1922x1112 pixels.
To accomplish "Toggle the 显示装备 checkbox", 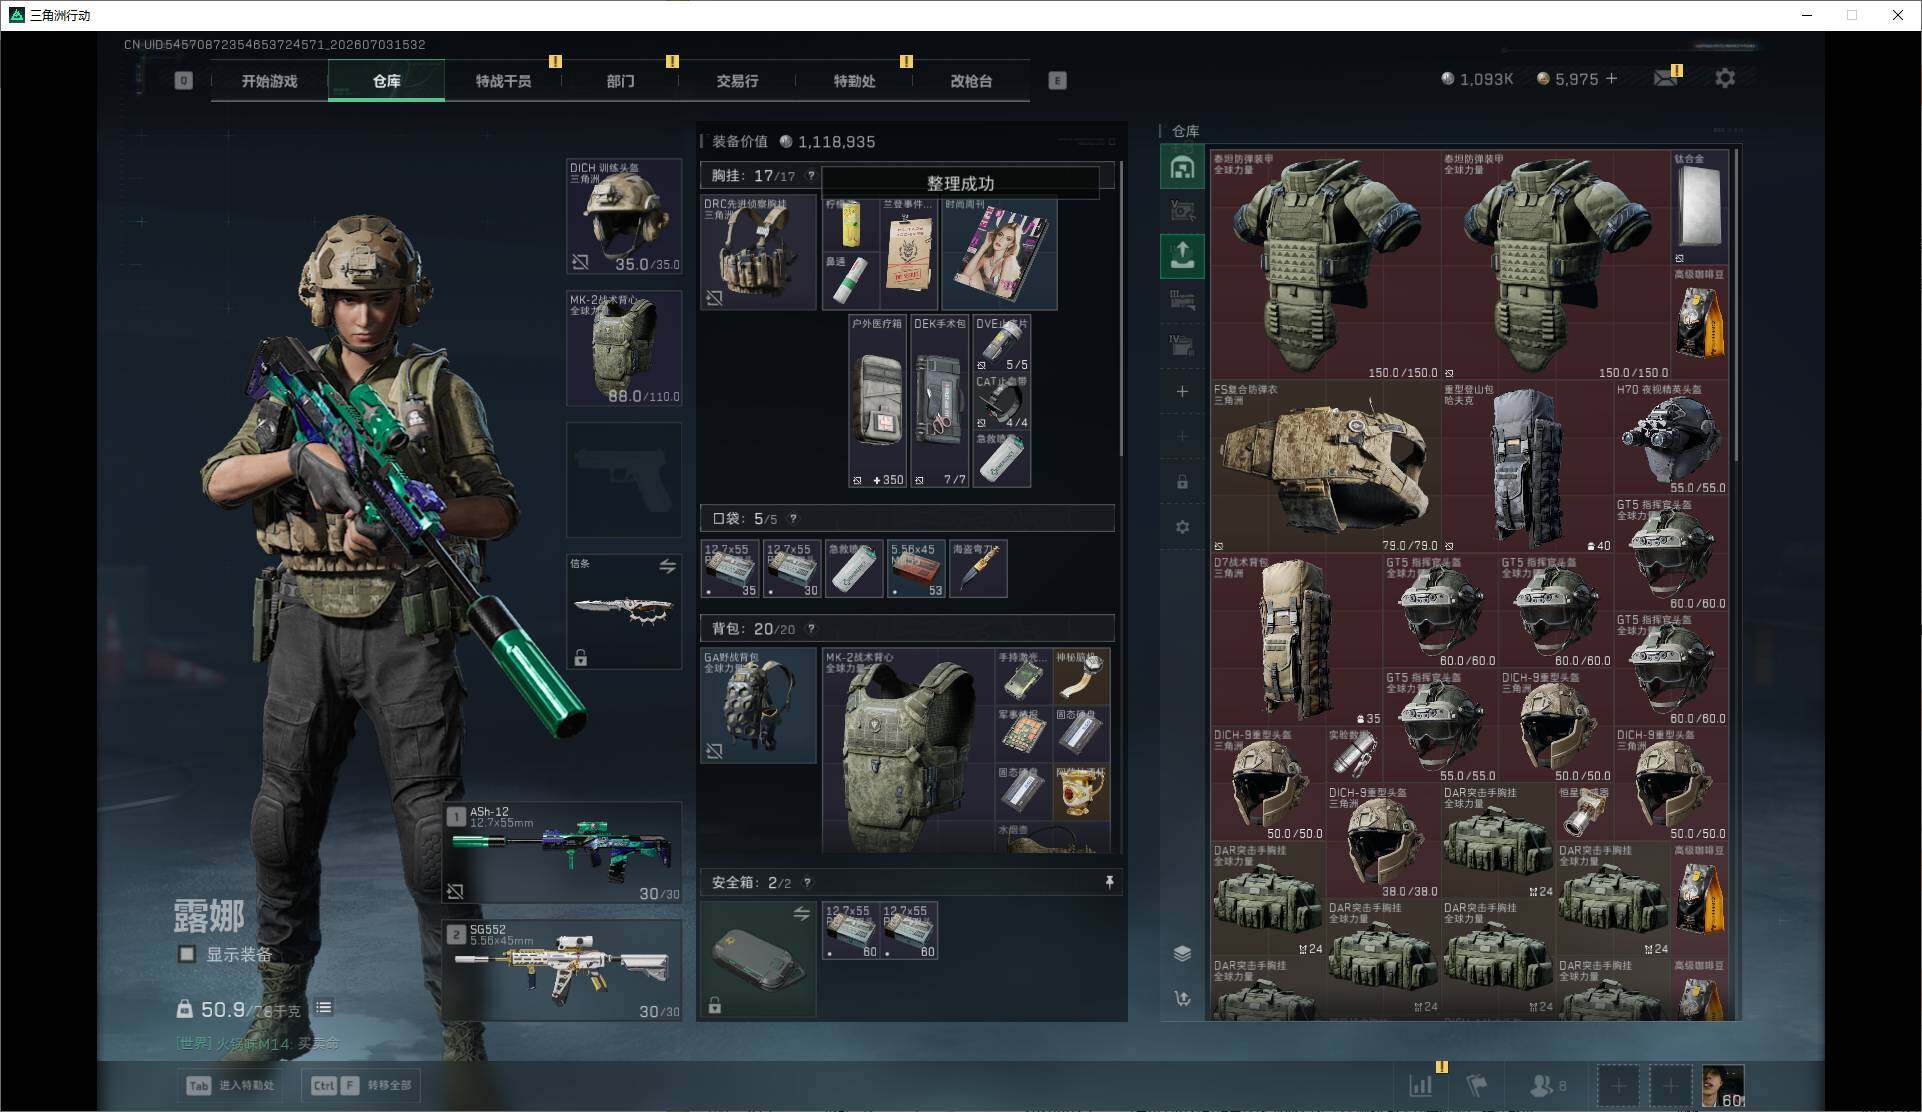I will point(186,954).
